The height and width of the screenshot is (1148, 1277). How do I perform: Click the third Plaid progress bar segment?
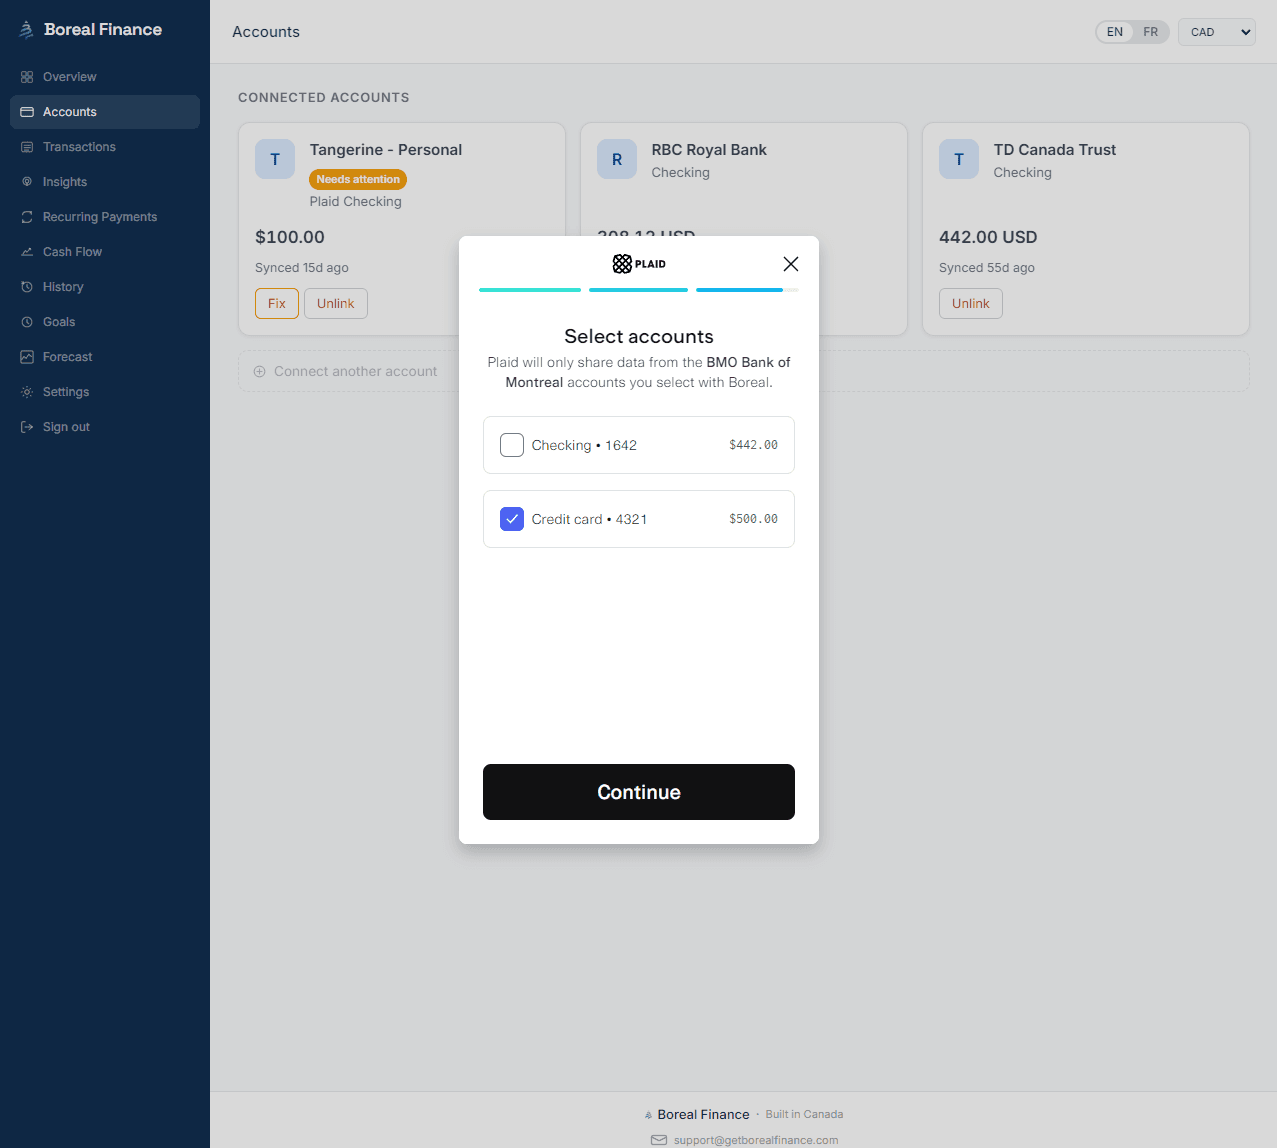(747, 290)
